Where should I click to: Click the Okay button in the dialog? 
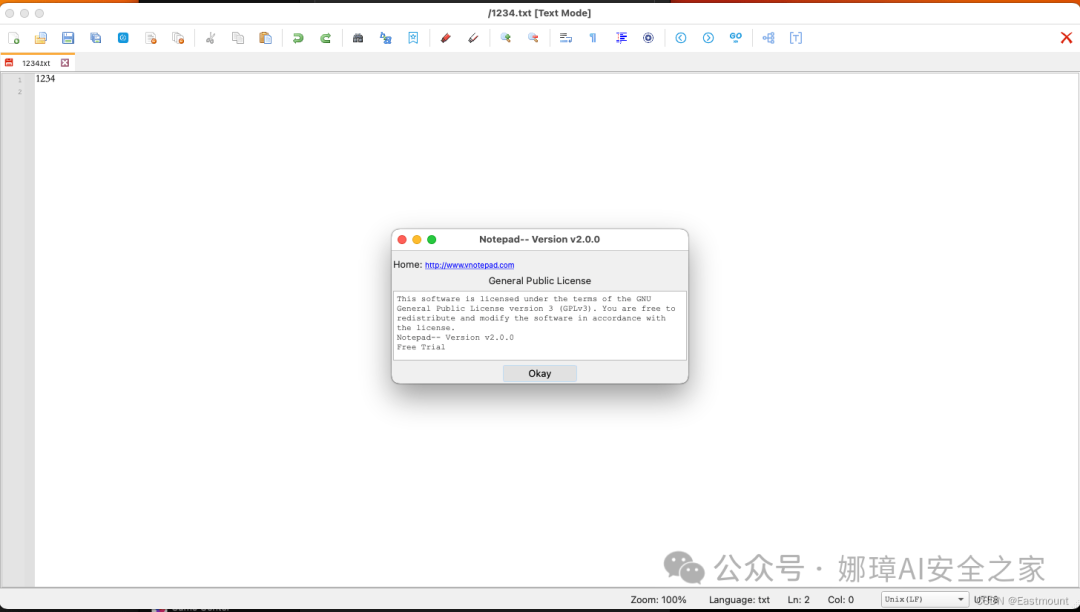click(x=539, y=373)
